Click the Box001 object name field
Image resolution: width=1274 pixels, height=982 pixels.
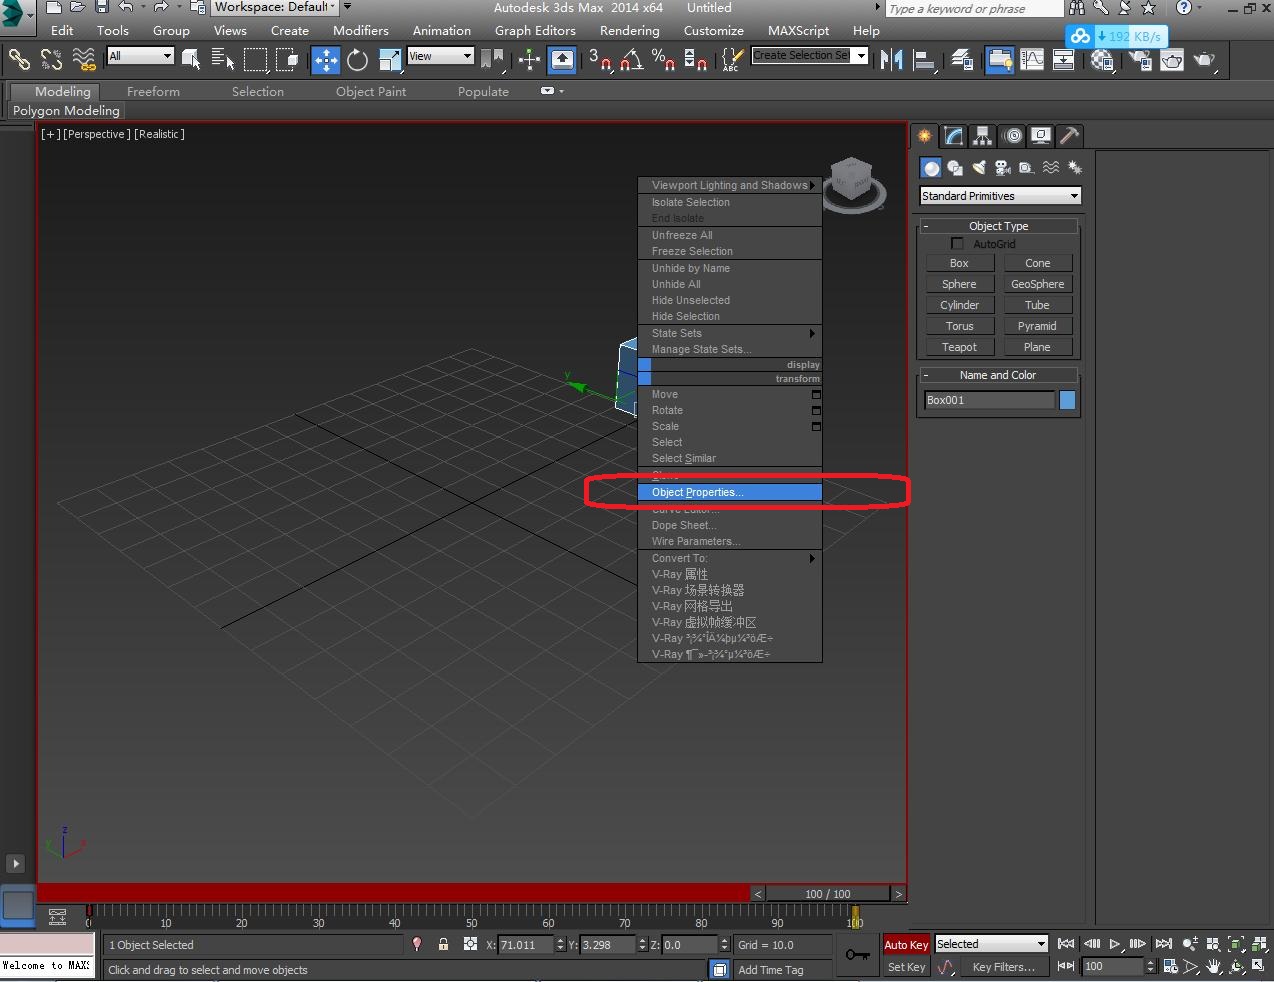(989, 400)
